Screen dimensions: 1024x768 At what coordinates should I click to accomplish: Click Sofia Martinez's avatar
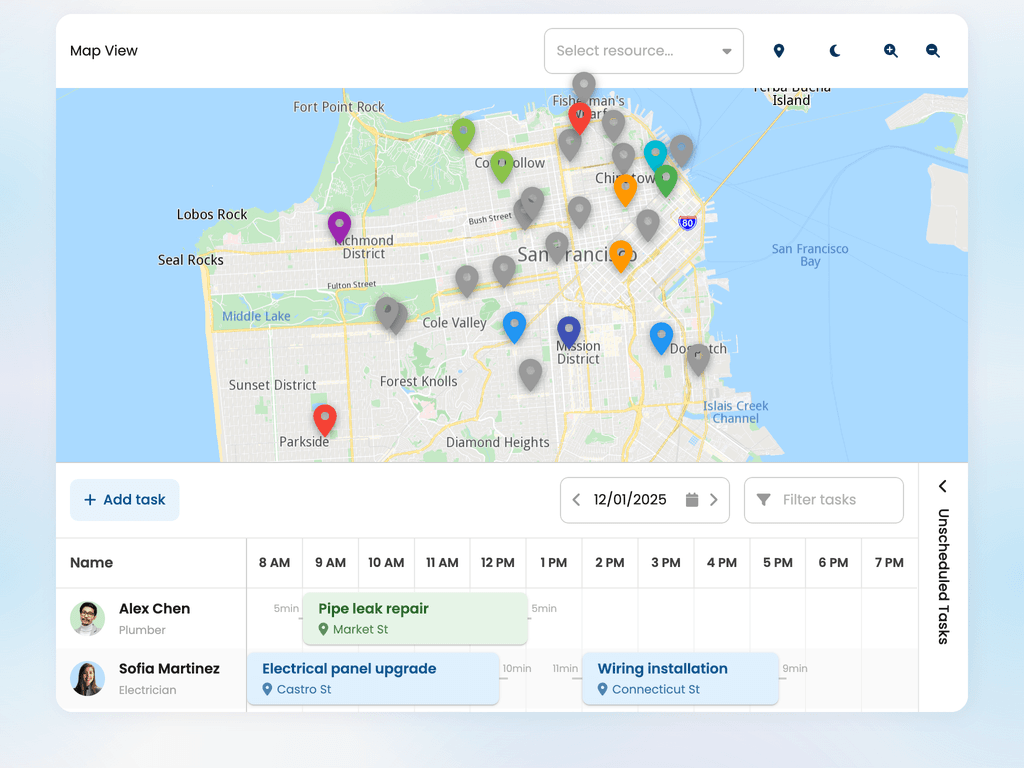88,679
